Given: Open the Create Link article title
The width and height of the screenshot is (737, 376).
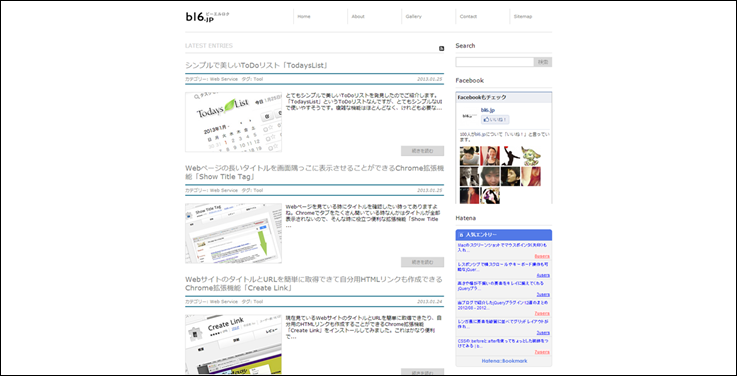Looking at the screenshot, I should (314, 283).
